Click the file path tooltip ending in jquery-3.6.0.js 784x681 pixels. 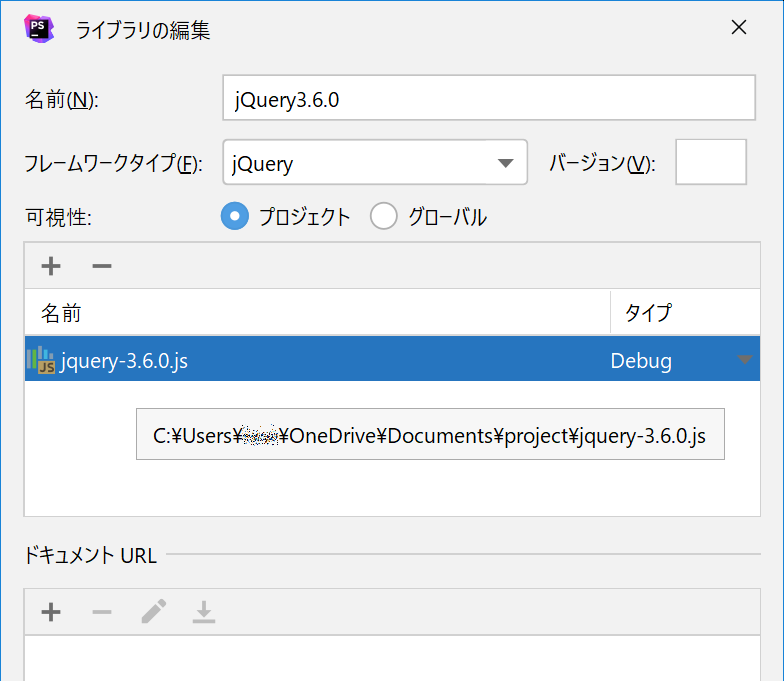click(x=430, y=434)
